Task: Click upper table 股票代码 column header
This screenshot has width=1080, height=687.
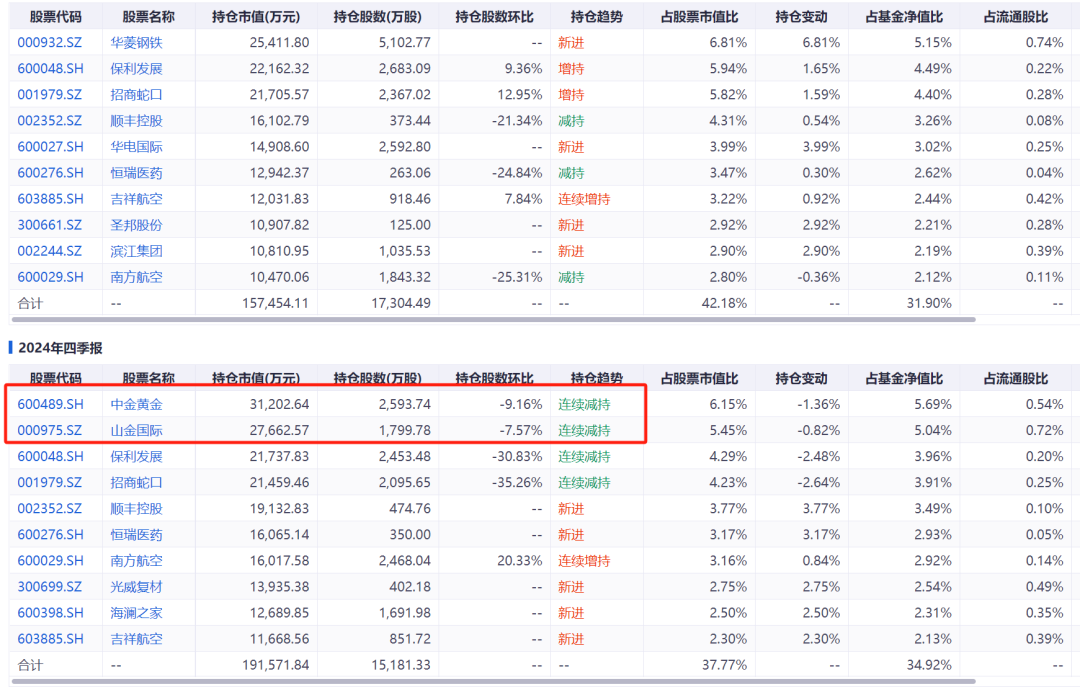Action: 55,17
